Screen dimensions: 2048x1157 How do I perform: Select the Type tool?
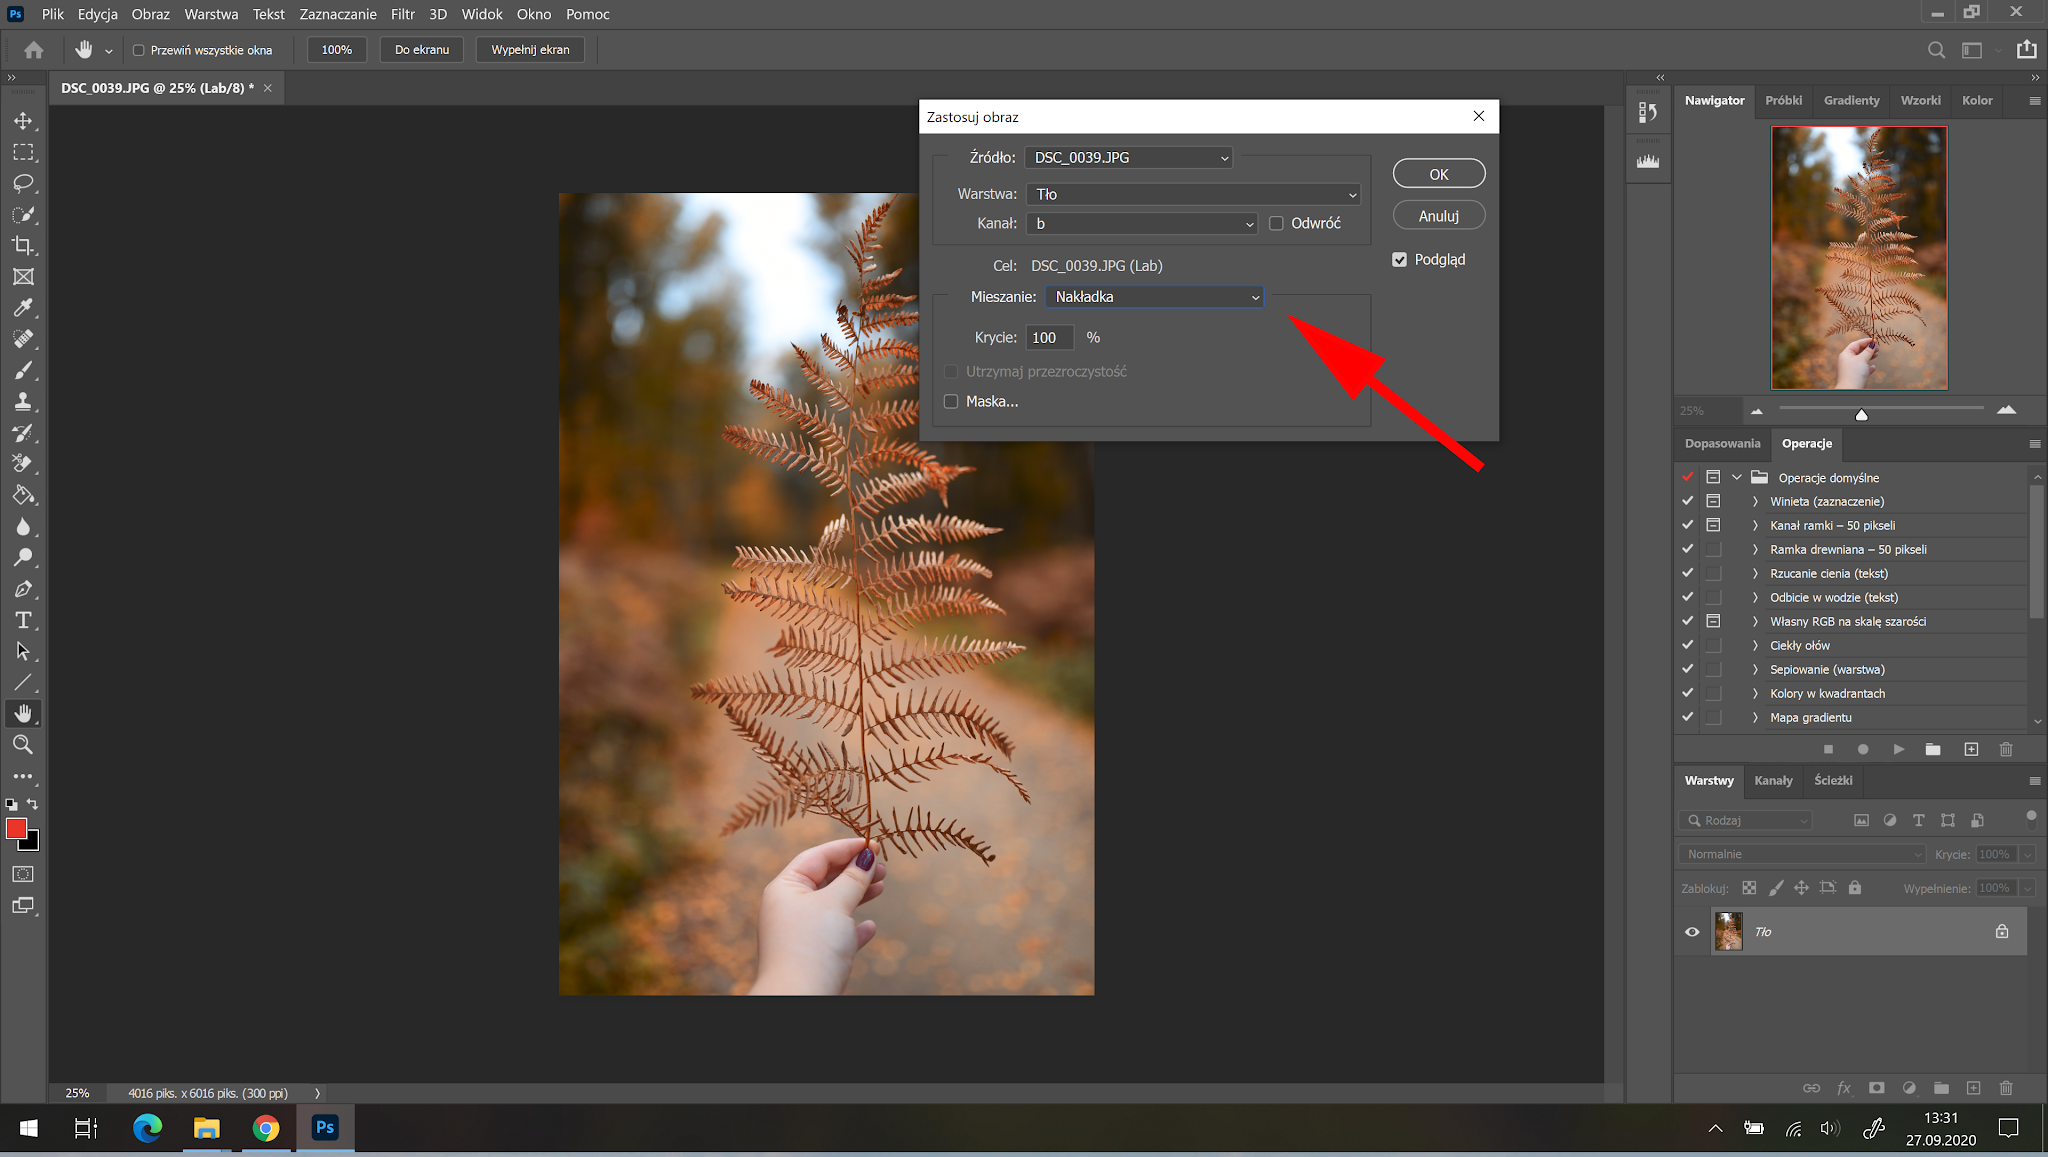coord(23,620)
